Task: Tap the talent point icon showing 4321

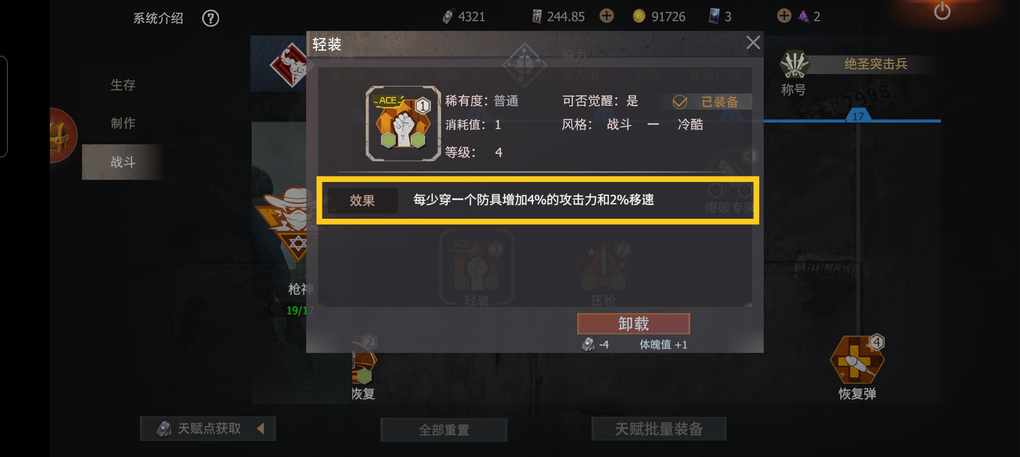Action: (448, 17)
